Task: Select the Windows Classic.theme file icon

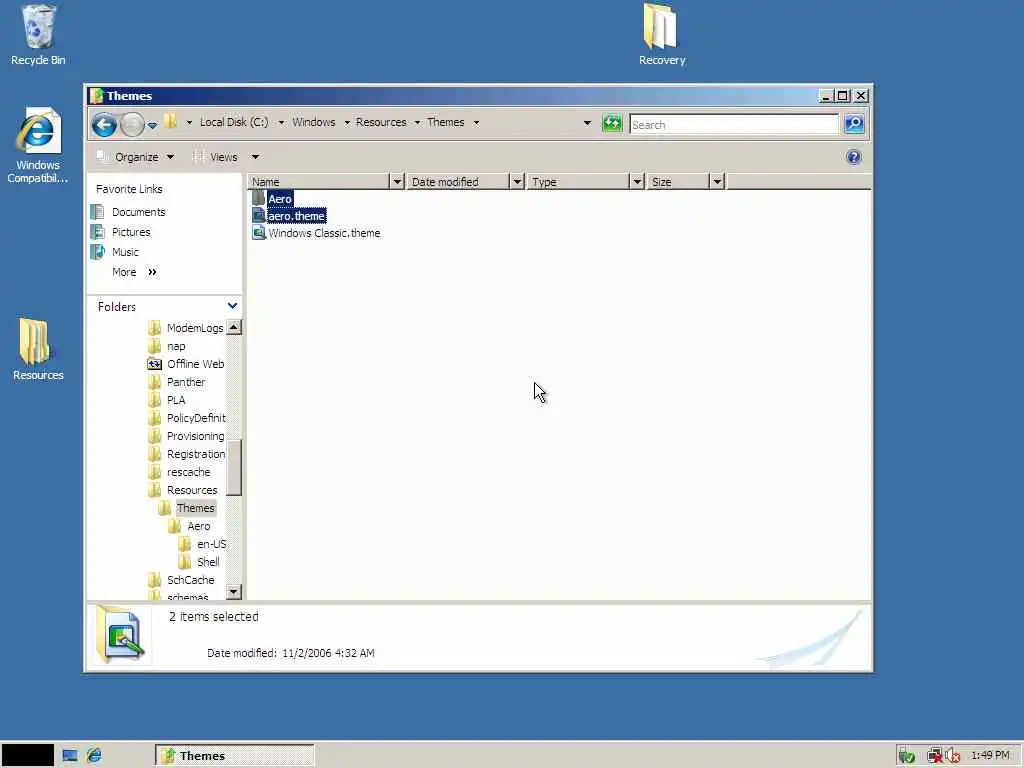Action: (259, 232)
